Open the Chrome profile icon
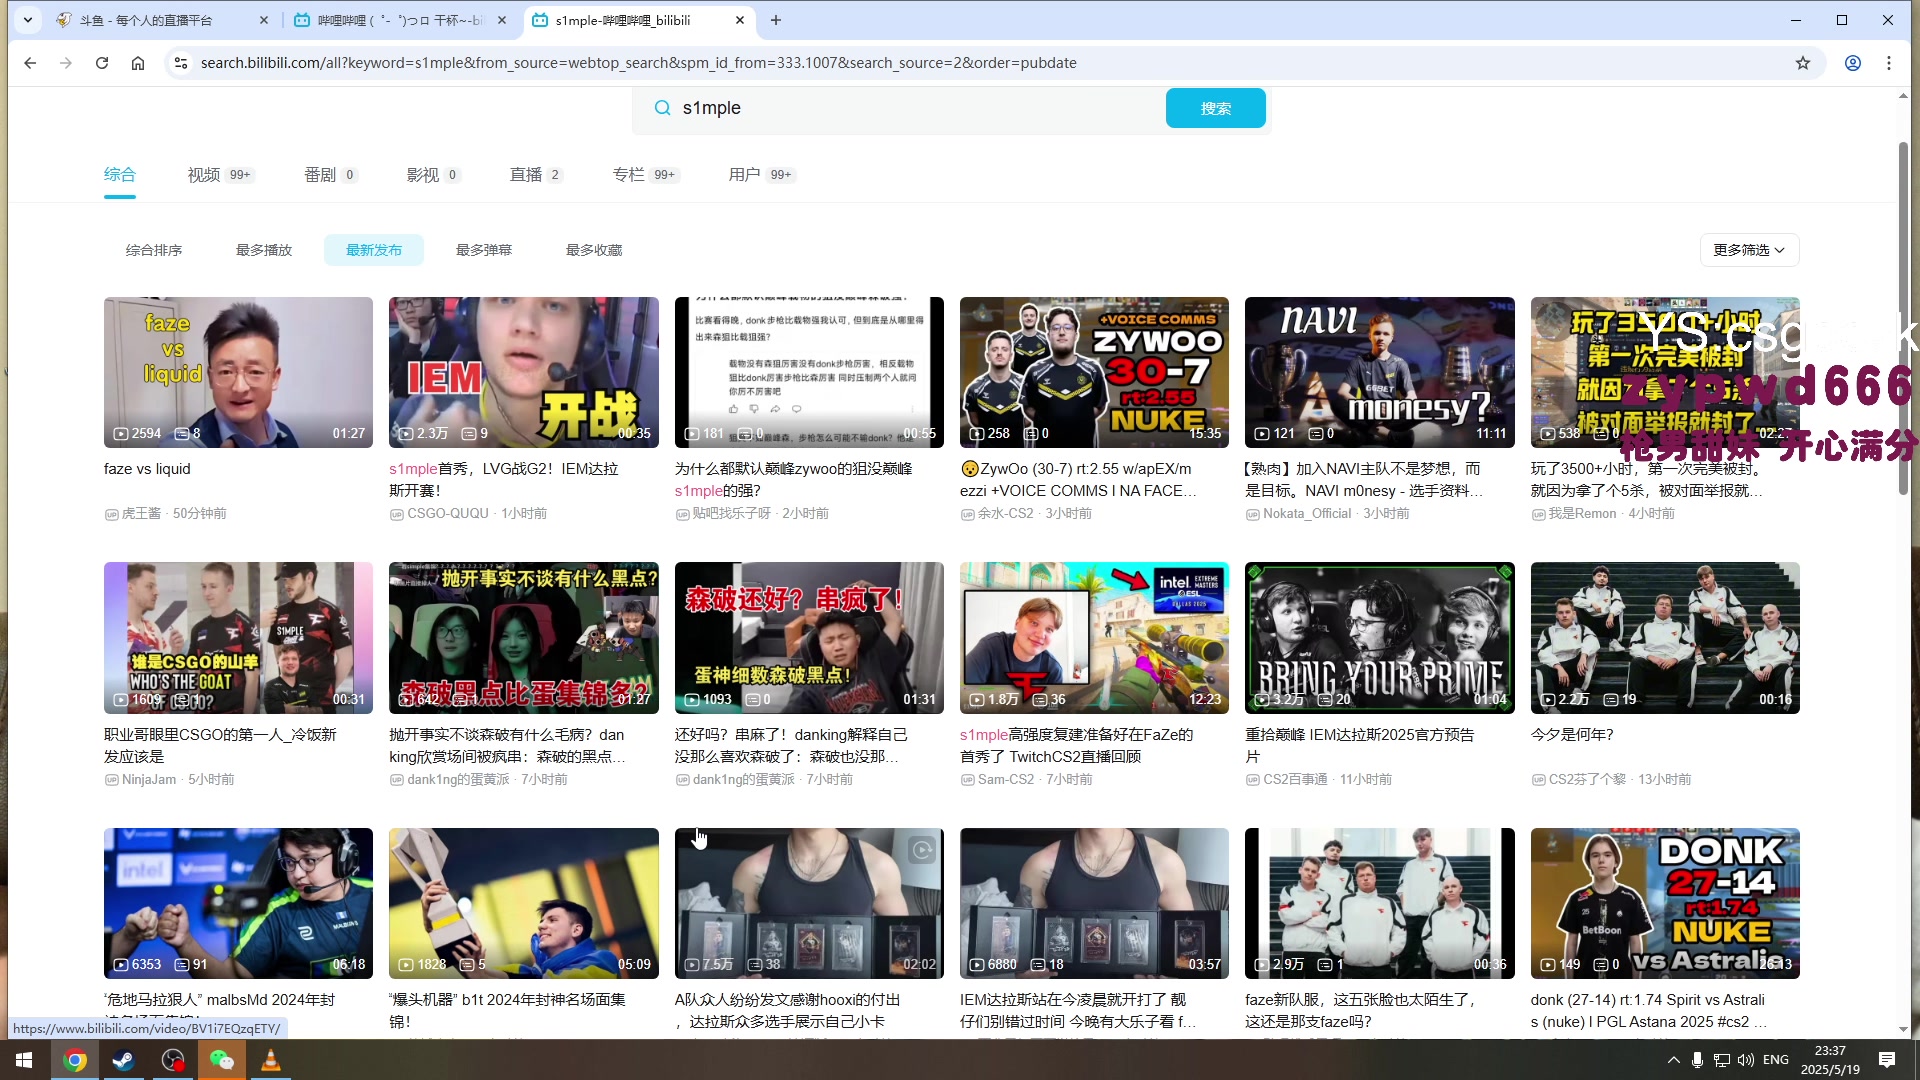The width and height of the screenshot is (1920, 1080). click(x=1853, y=63)
